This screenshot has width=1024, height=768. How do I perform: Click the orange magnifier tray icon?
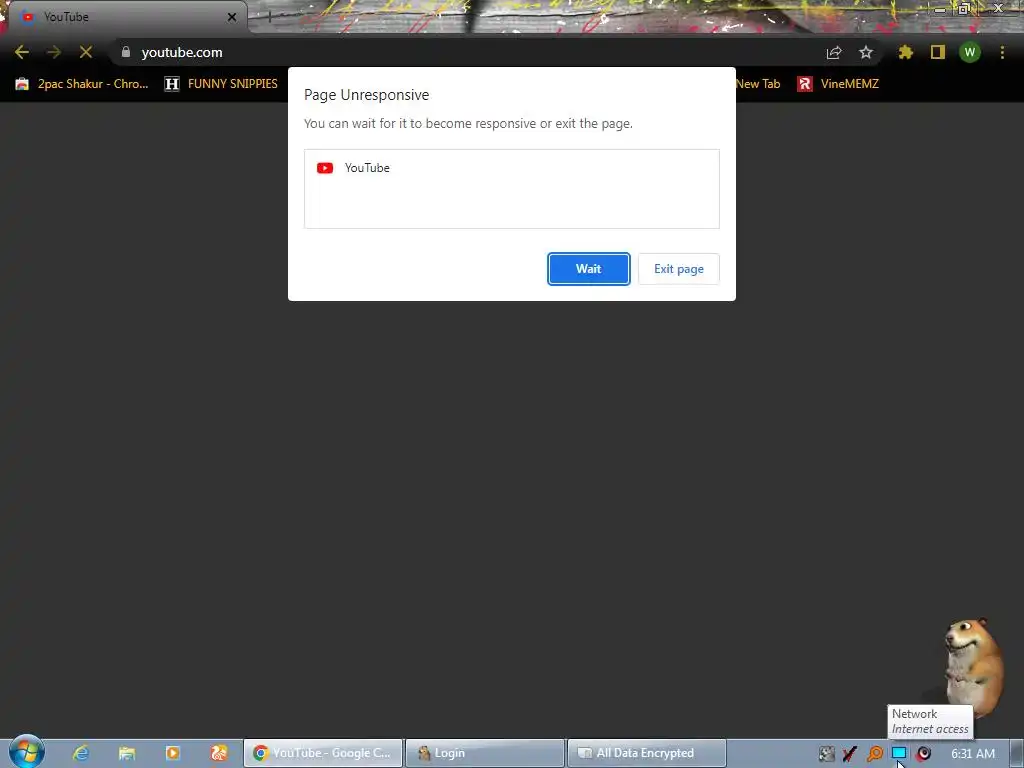[x=874, y=754]
